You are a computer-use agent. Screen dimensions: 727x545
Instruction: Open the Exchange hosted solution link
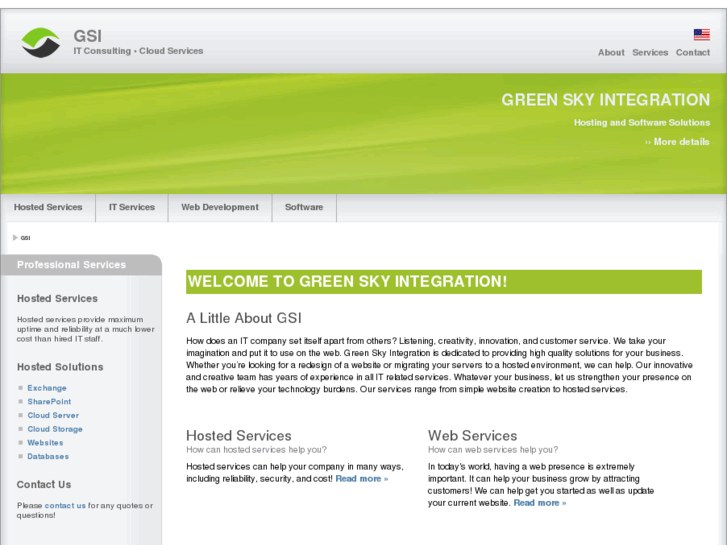point(47,388)
